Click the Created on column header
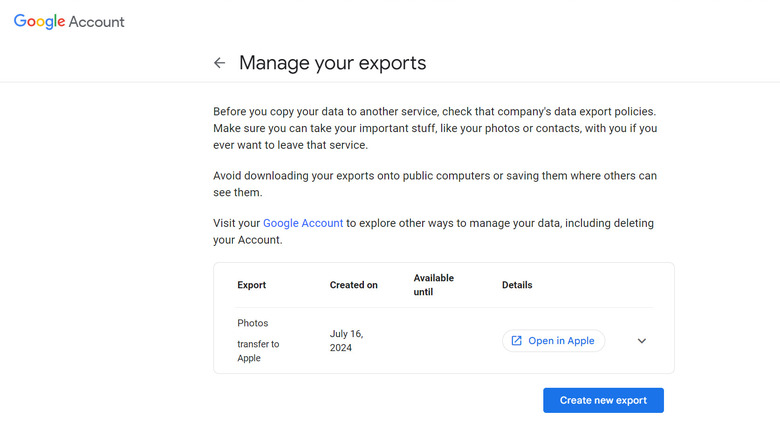This screenshot has width=780, height=438. click(354, 285)
